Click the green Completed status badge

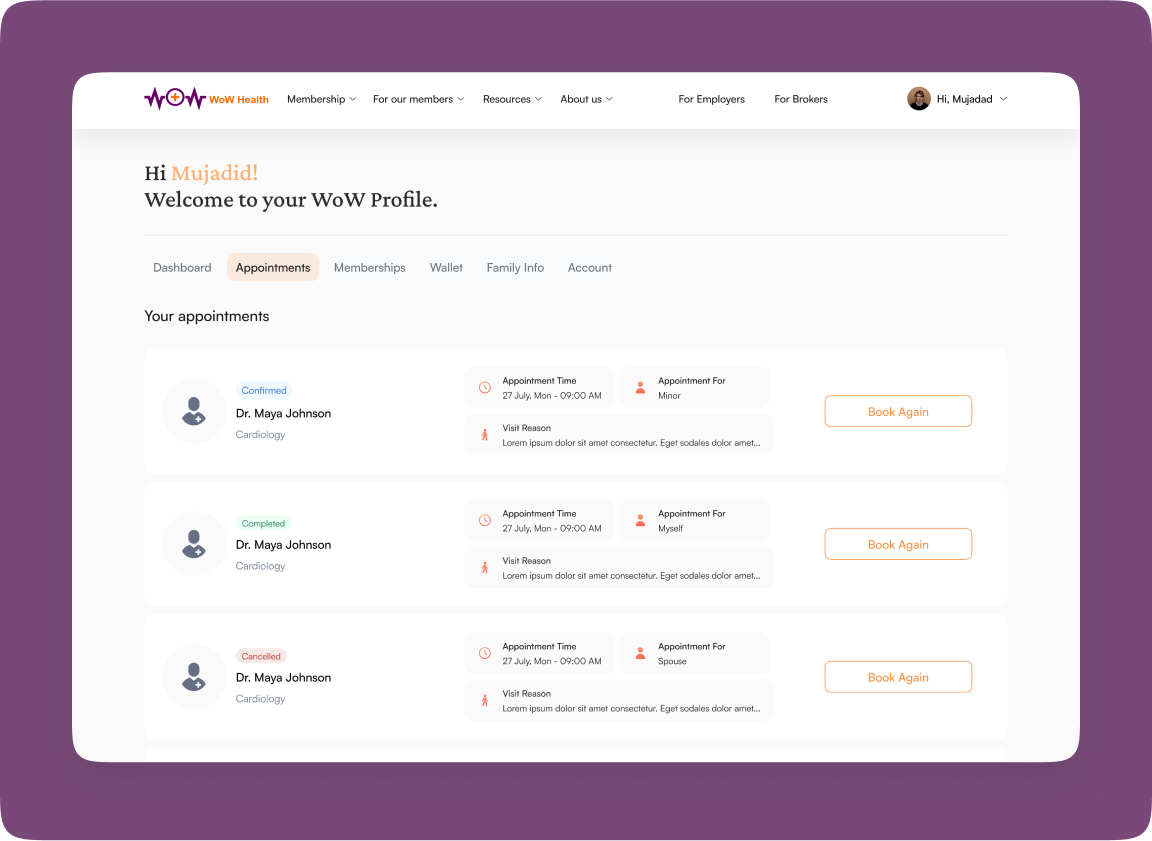264,524
